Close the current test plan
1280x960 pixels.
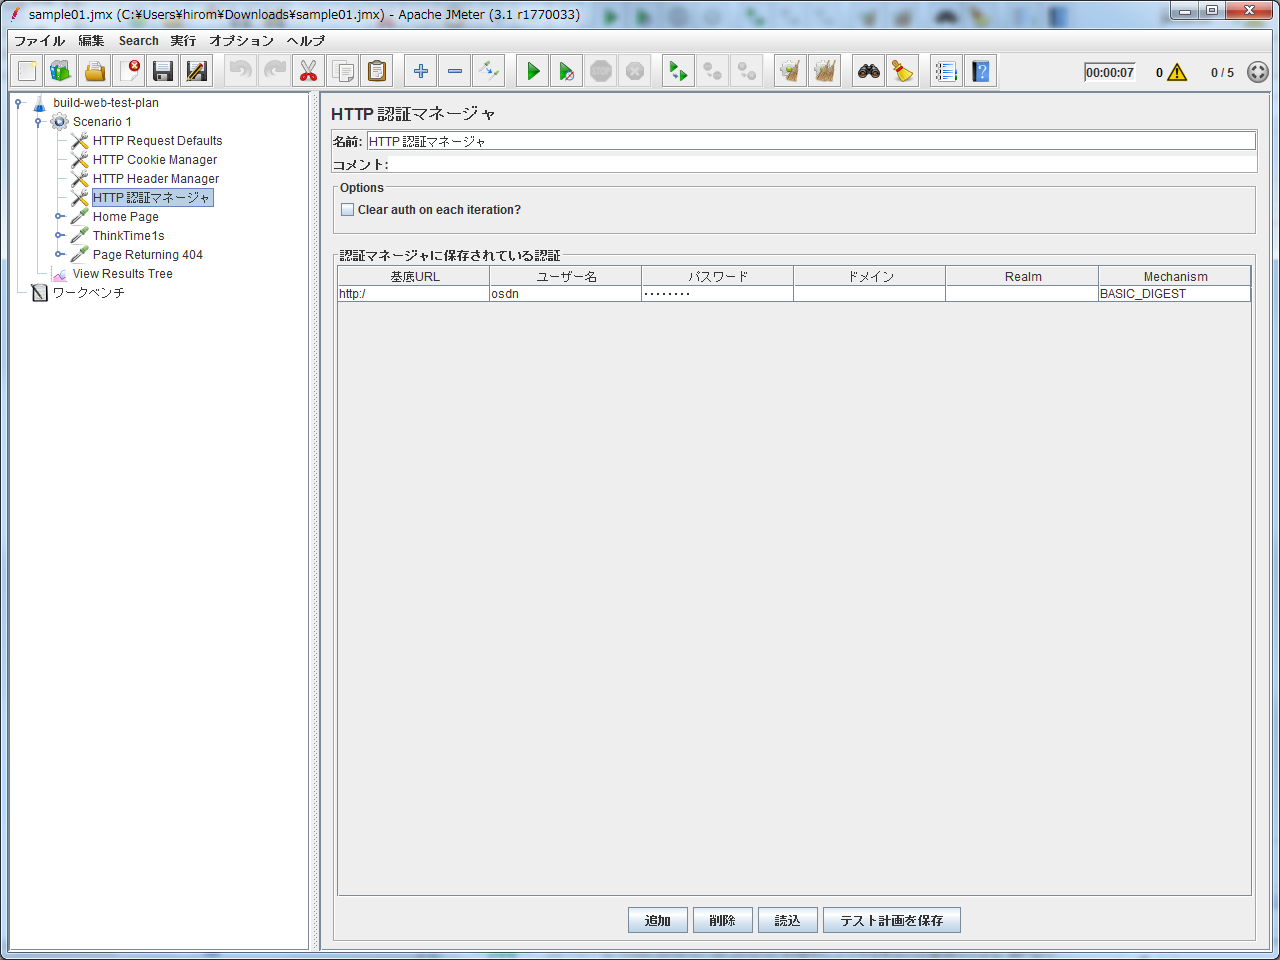tap(129, 71)
